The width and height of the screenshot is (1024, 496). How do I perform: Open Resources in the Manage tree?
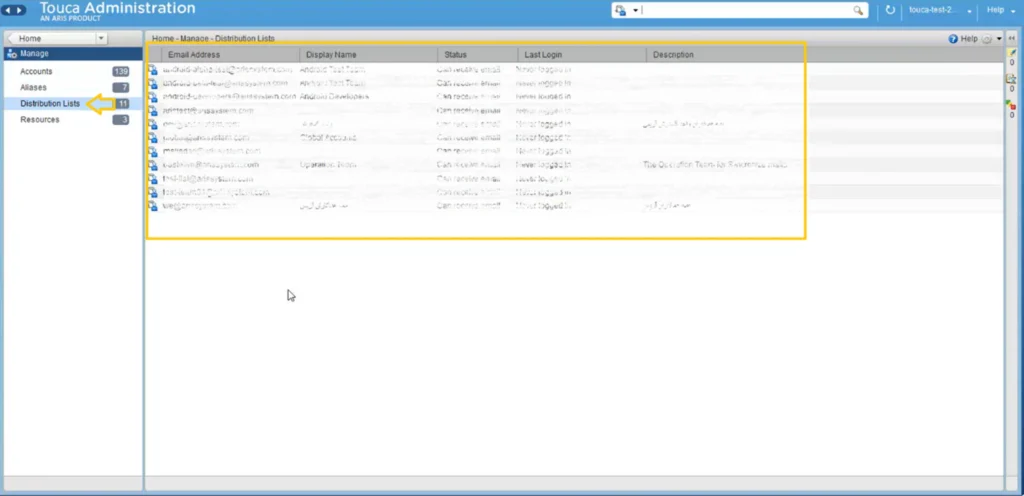[x=40, y=120]
